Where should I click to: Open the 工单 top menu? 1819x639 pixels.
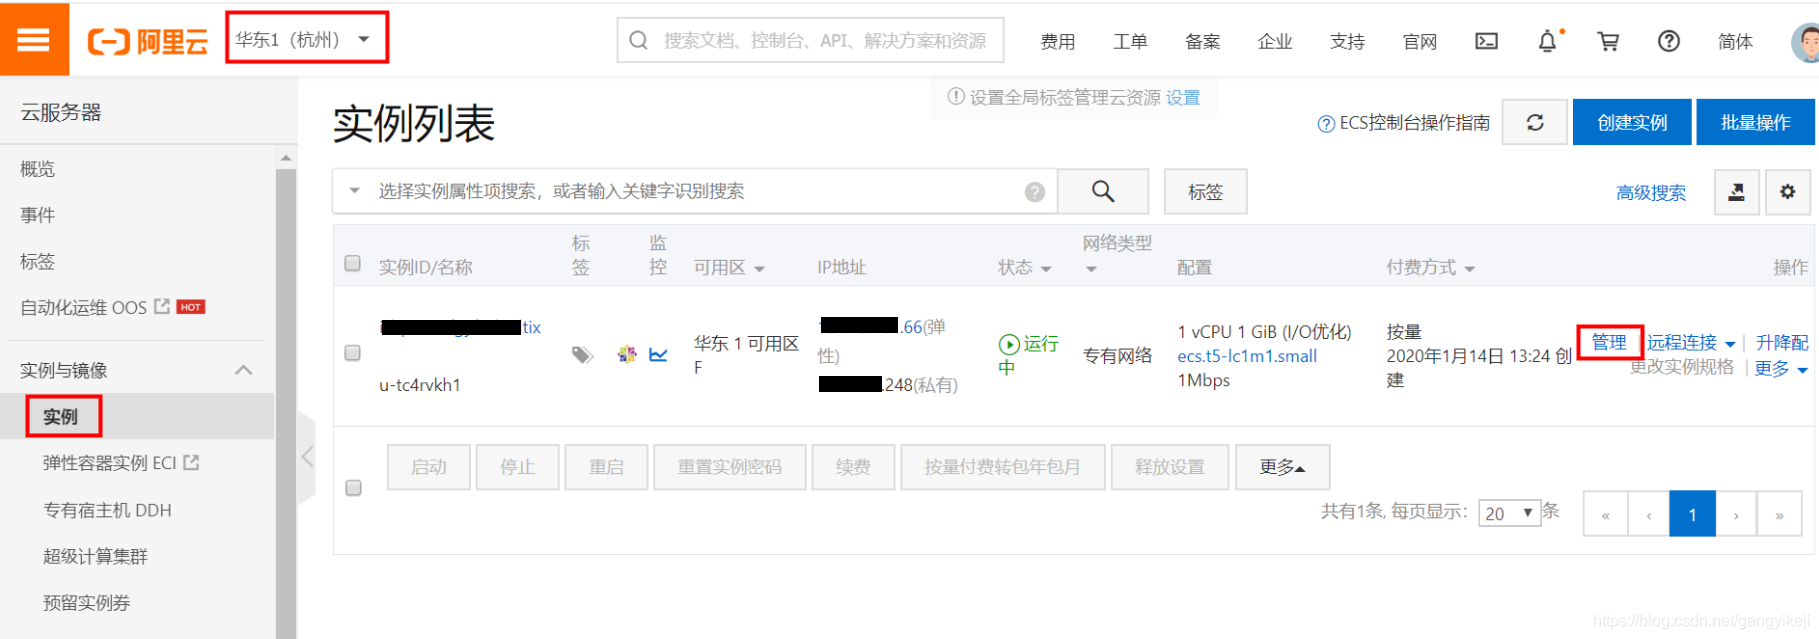(x=1130, y=41)
